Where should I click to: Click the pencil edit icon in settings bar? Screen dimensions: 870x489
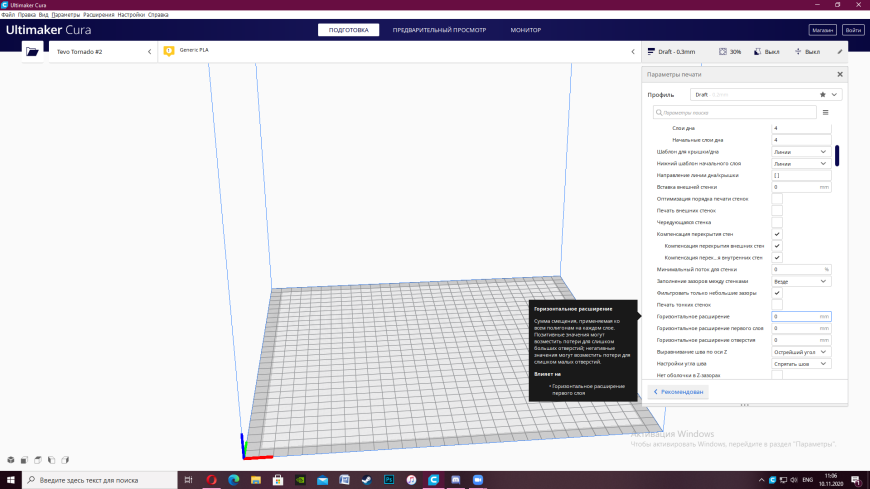tap(839, 52)
